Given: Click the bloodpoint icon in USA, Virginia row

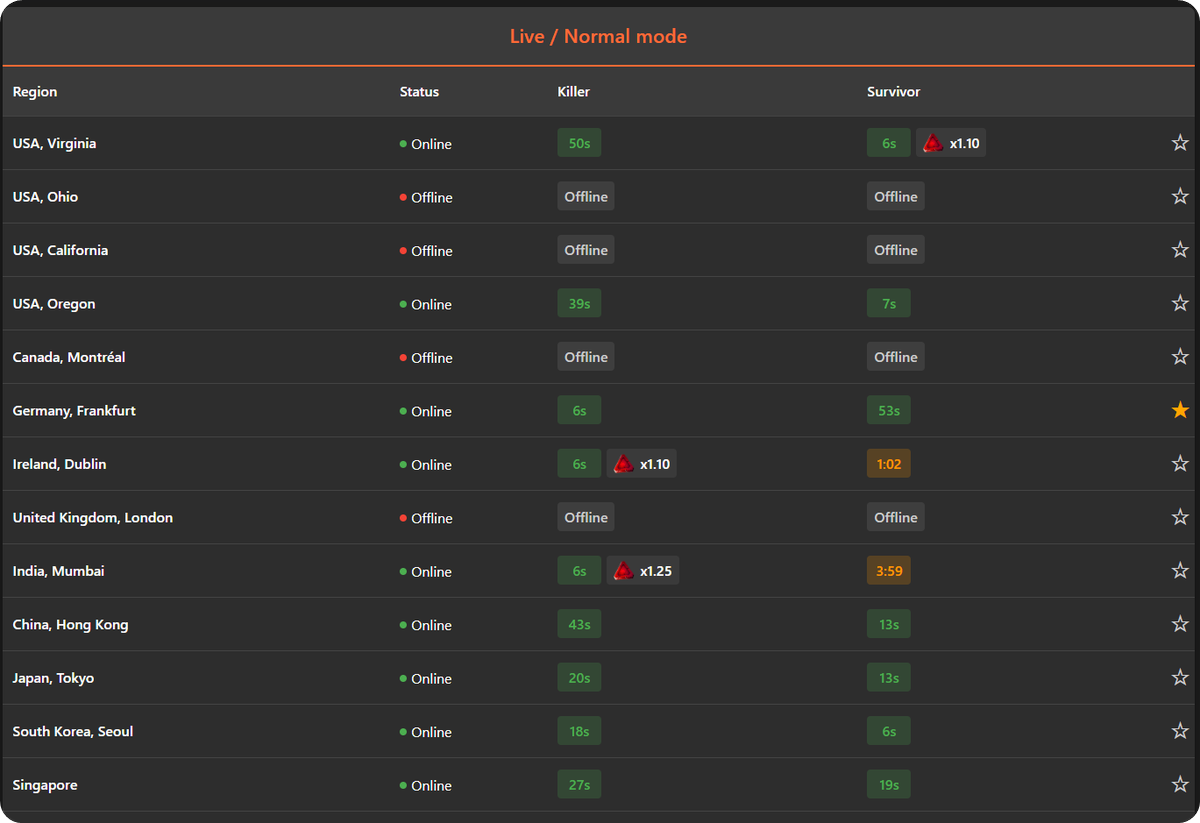Looking at the screenshot, I should coord(933,143).
